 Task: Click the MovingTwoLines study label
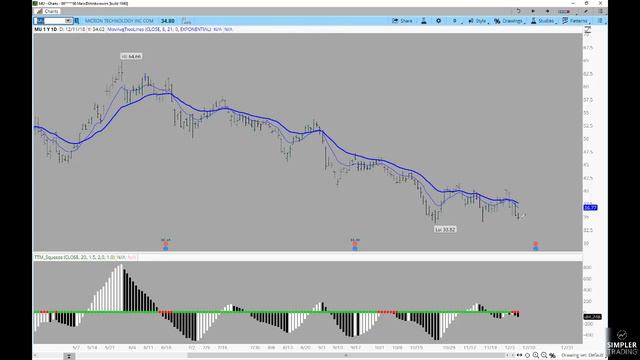tap(159, 29)
